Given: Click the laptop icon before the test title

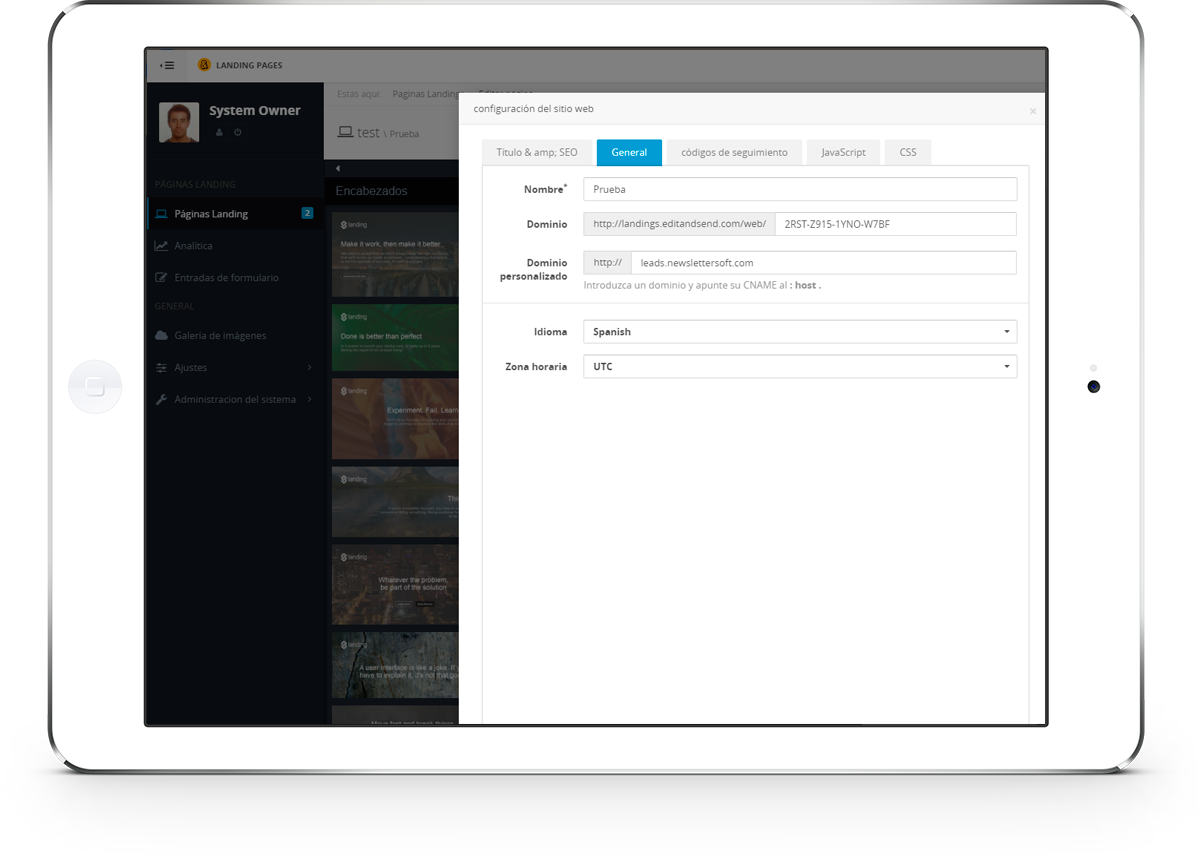Looking at the screenshot, I should (x=345, y=132).
